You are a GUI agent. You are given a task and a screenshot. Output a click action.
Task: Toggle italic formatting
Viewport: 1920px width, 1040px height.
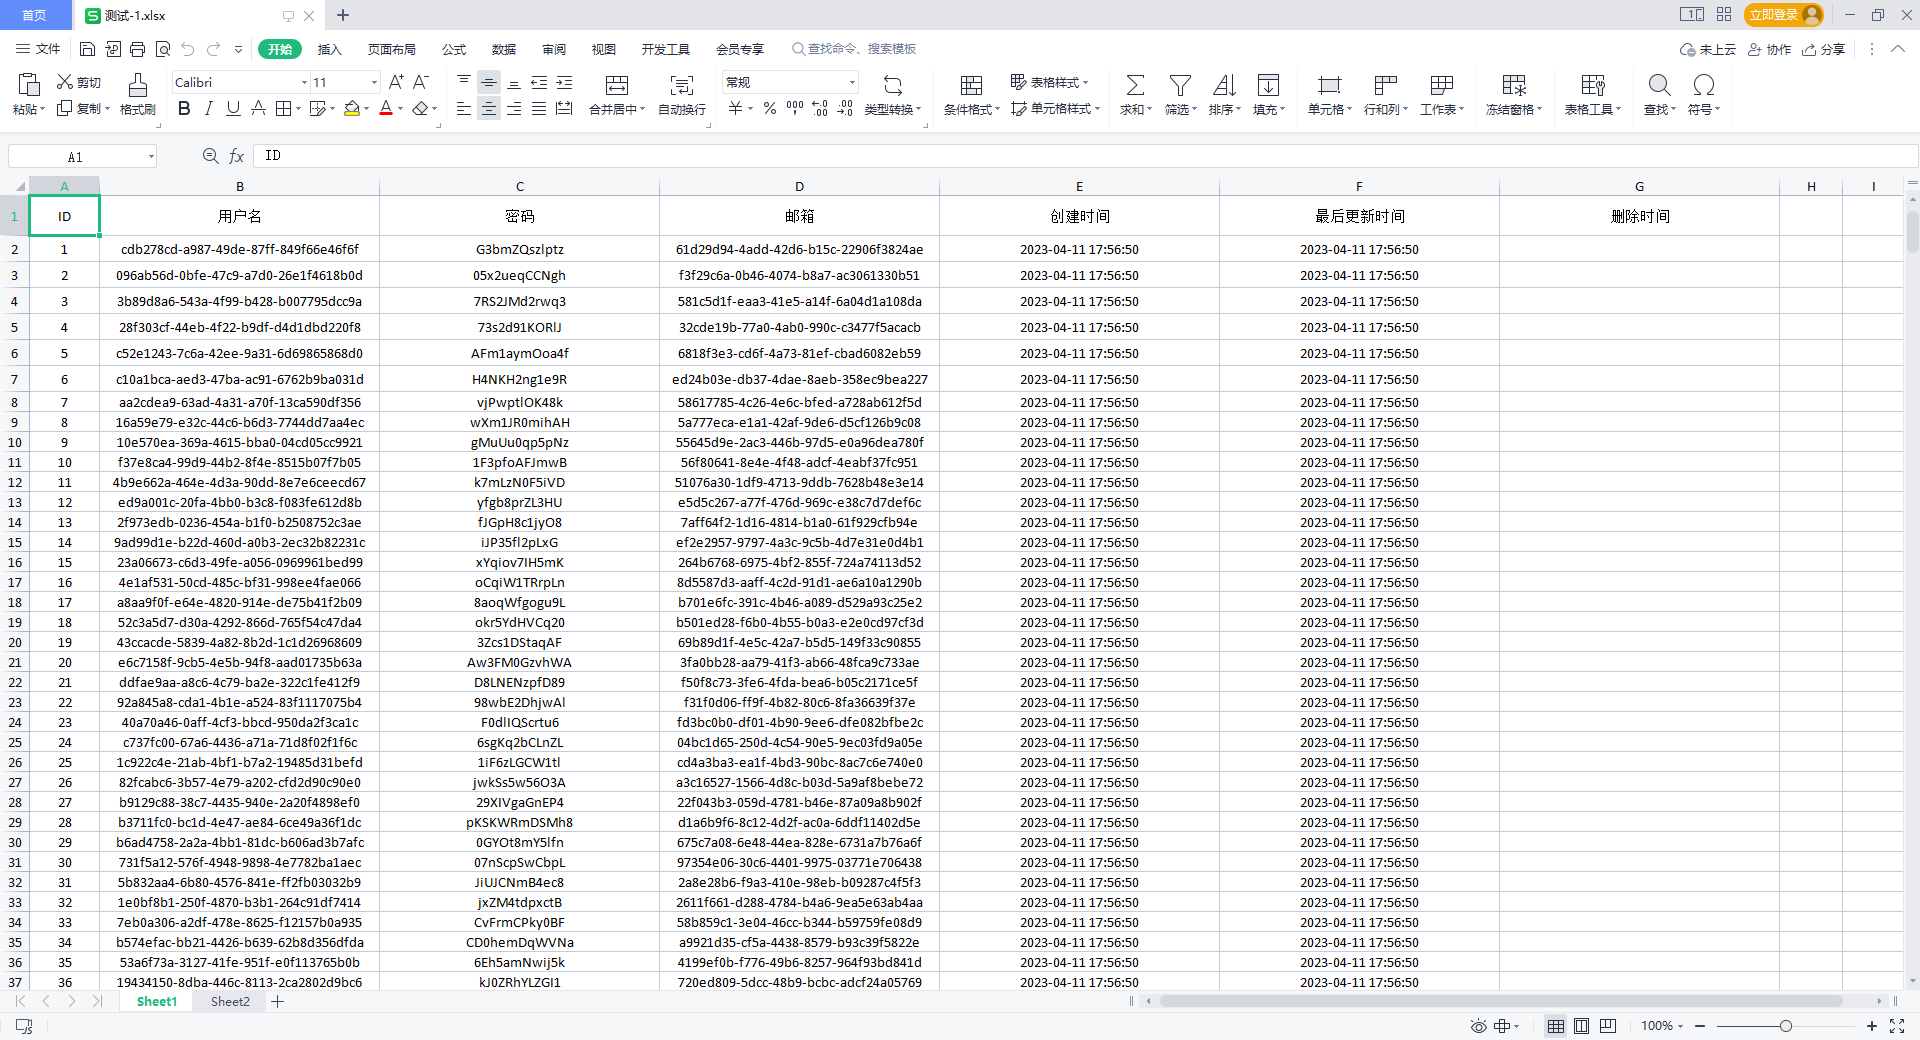click(208, 109)
